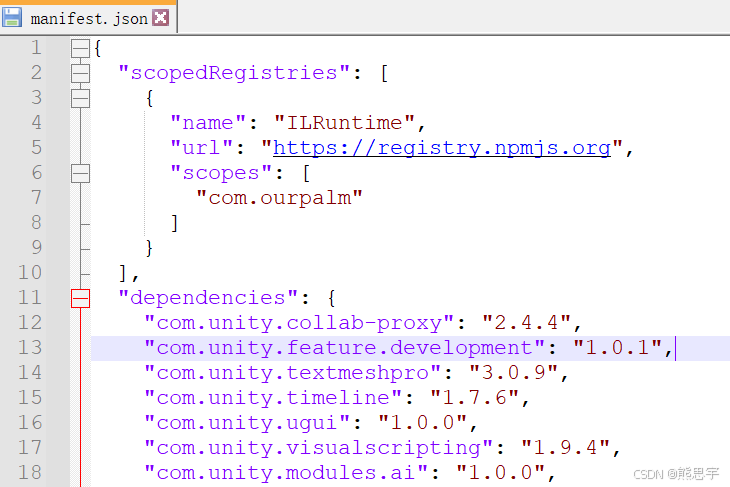This screenshot has height=487, width=730.
Task: Click the closing bracket on line 8
Action: pyautogui.click(x=174, y=223)
